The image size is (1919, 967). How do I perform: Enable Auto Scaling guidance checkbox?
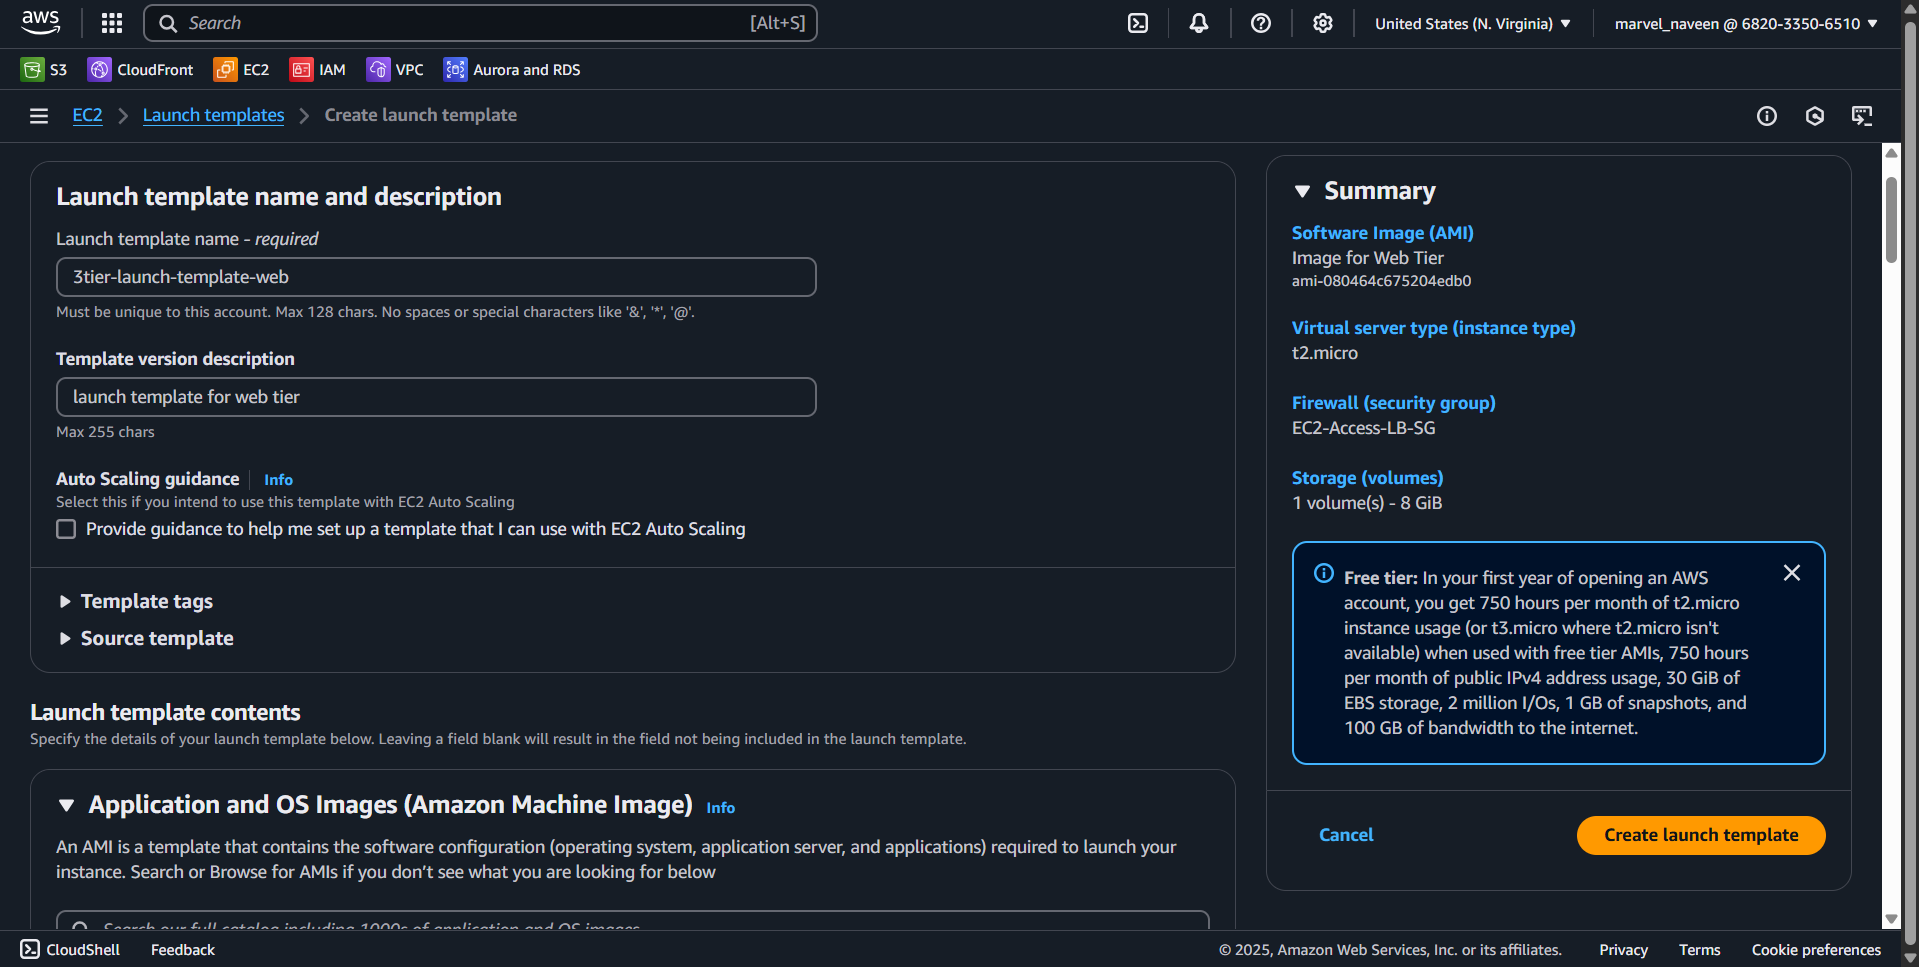(66, 529)
